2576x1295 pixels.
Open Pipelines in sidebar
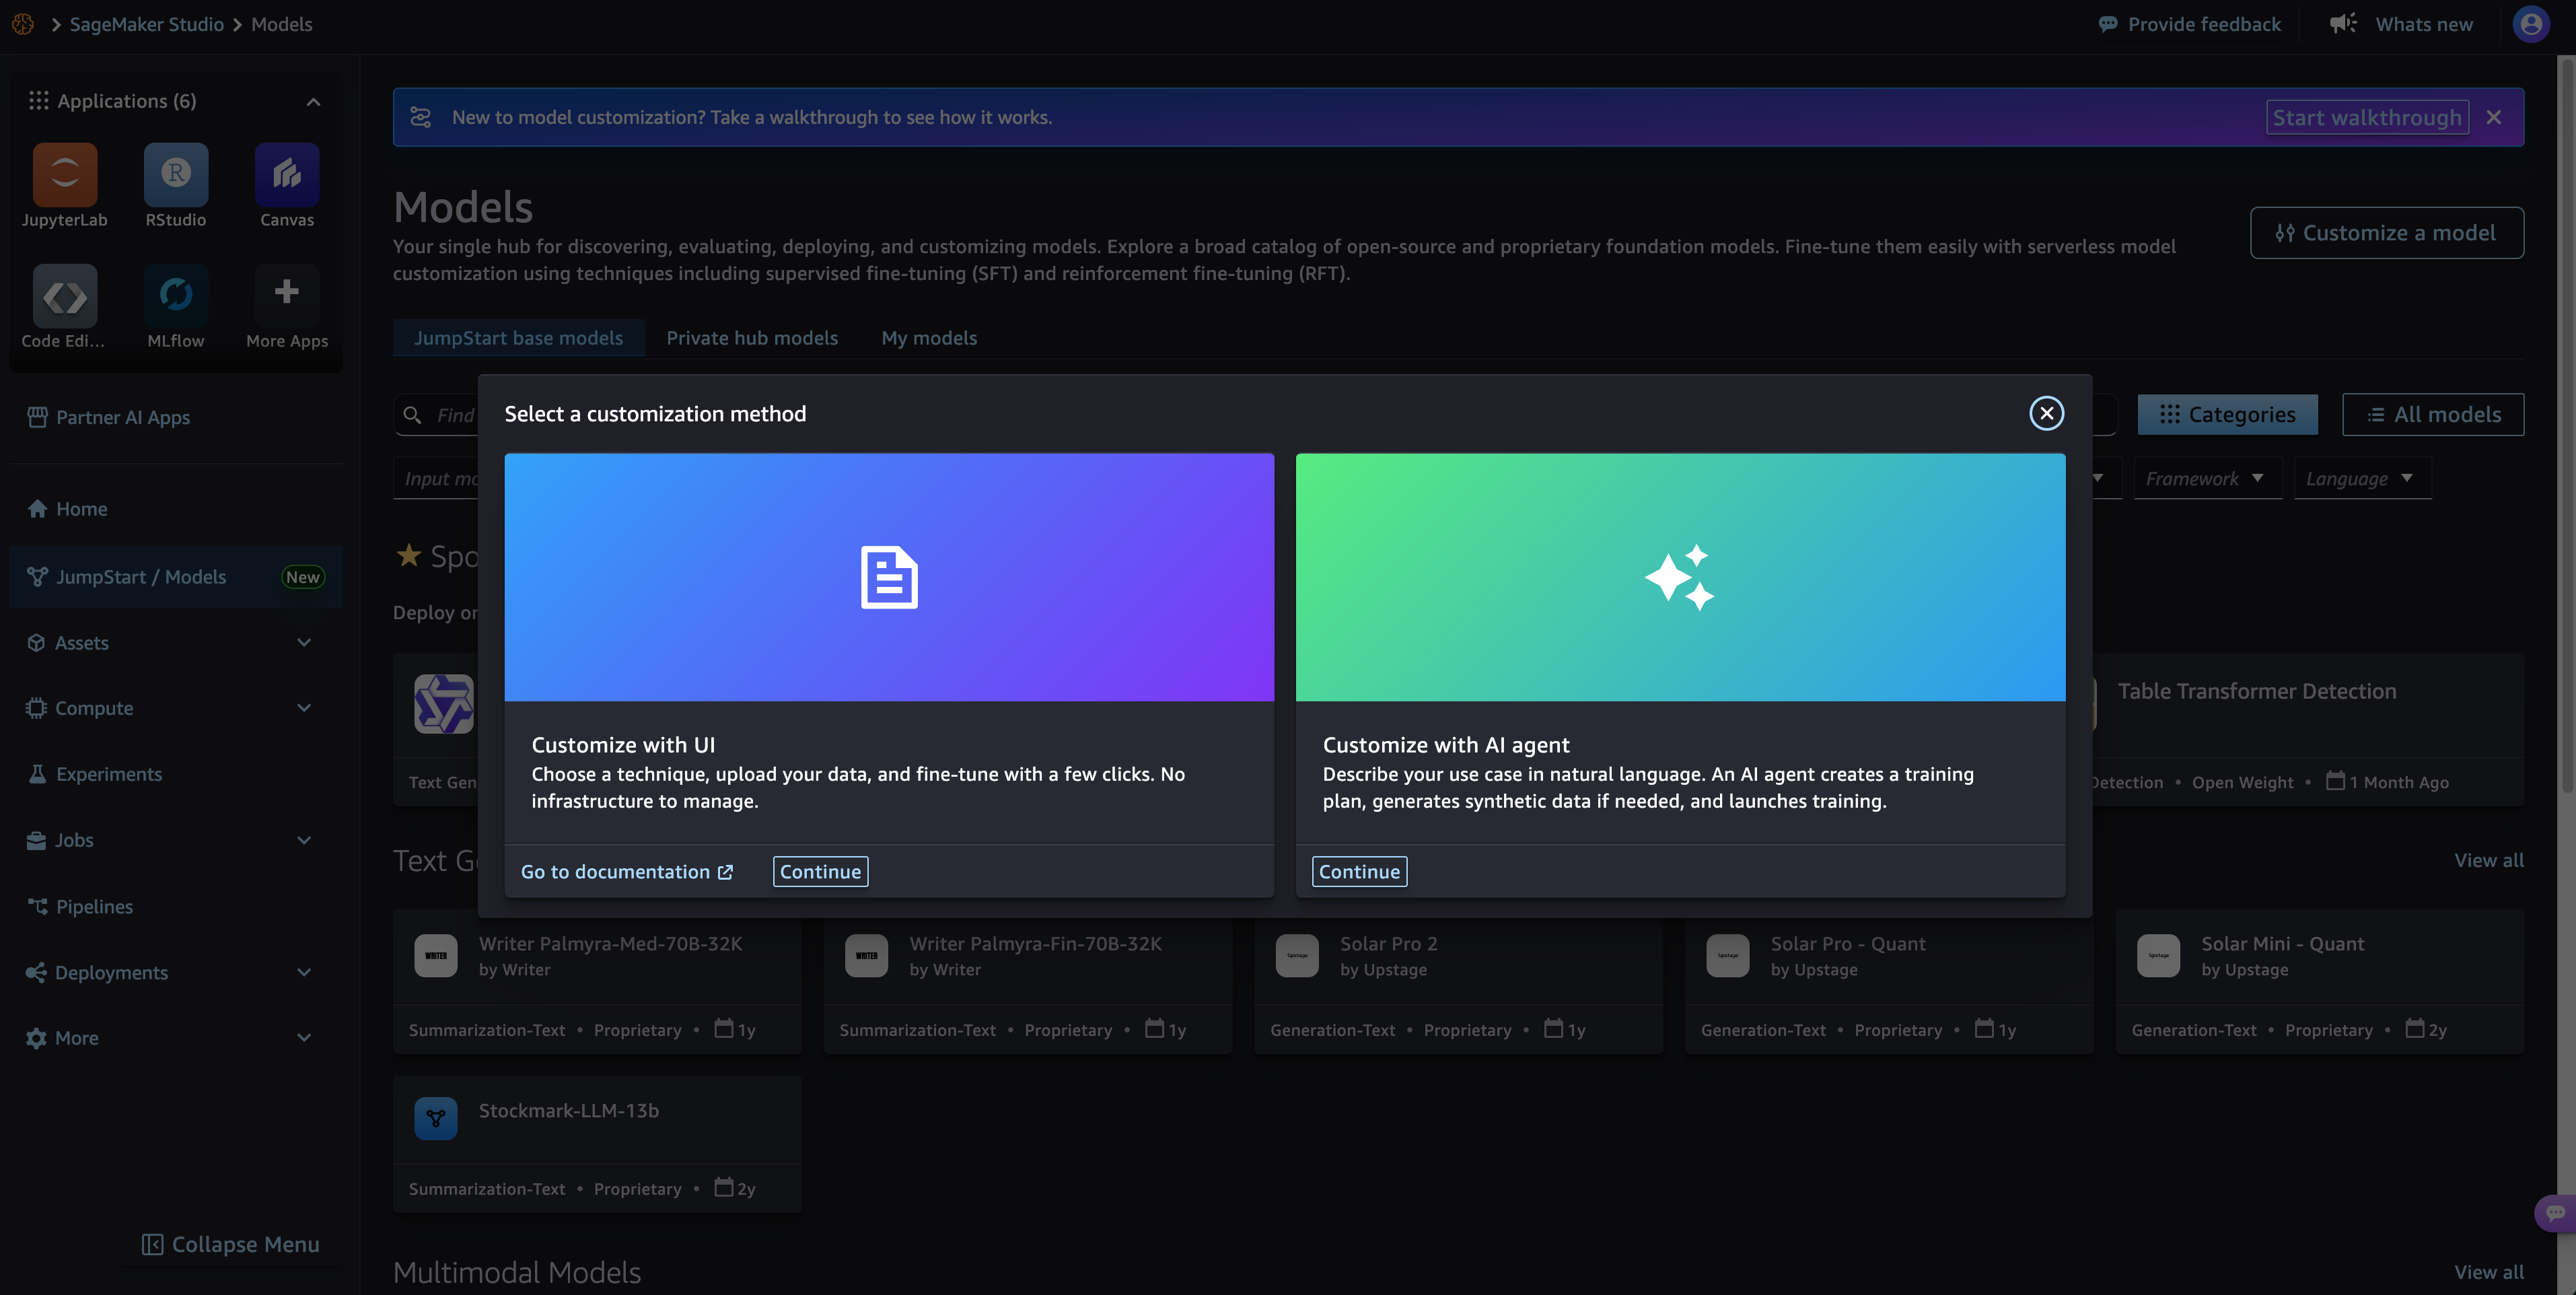(175, 906)
